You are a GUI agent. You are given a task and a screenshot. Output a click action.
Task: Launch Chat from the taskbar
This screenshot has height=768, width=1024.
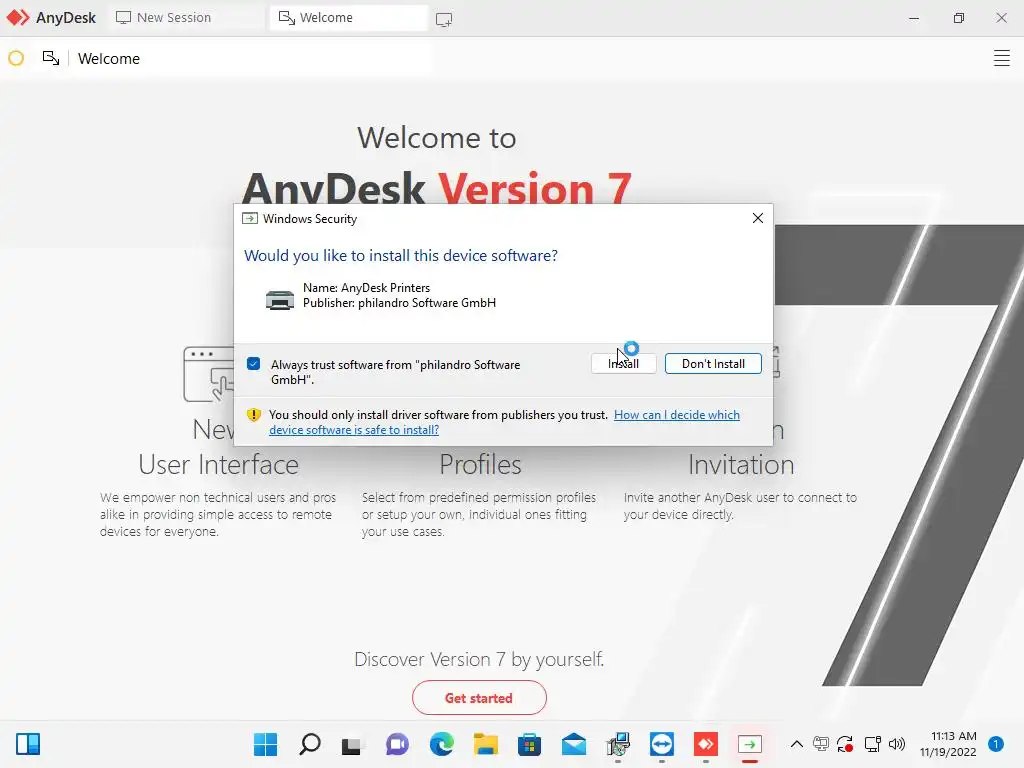(x=397, y=744)
